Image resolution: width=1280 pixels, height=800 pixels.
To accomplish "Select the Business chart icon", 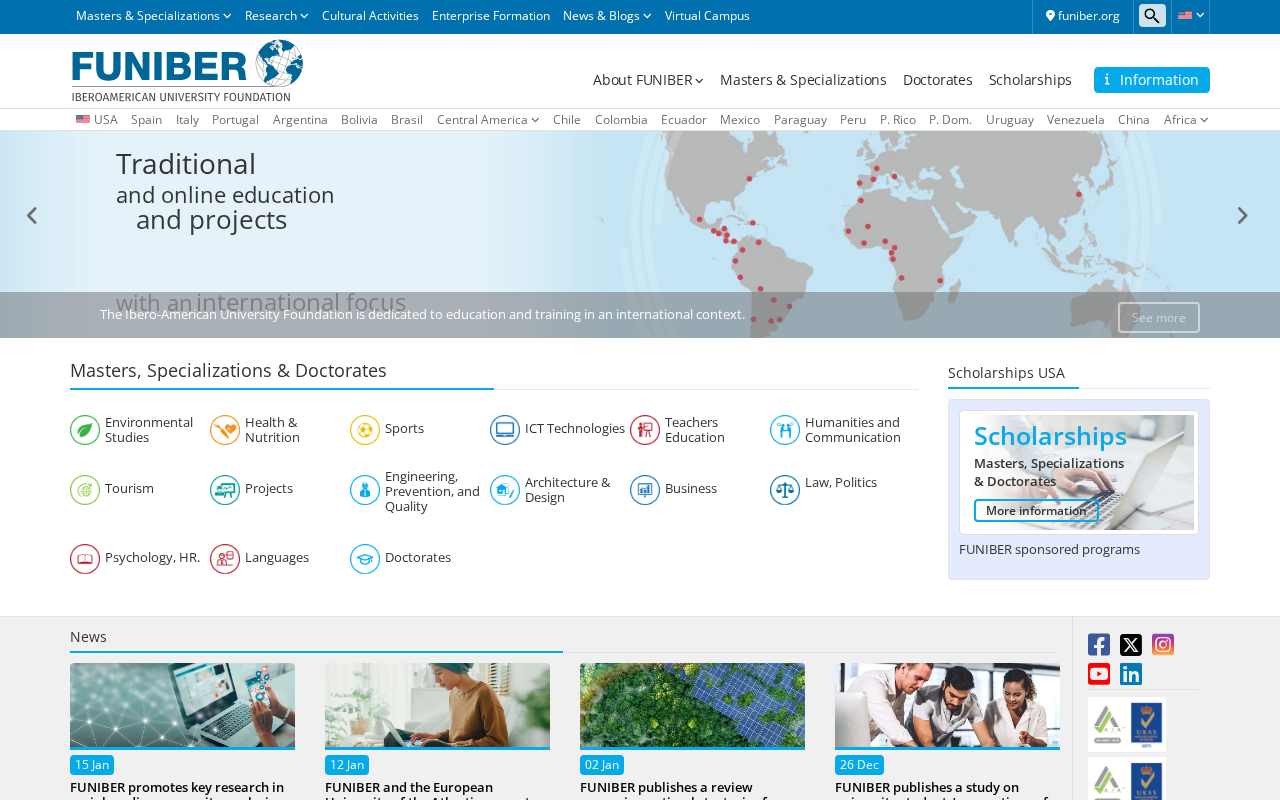I will click(x=645, y=490).
